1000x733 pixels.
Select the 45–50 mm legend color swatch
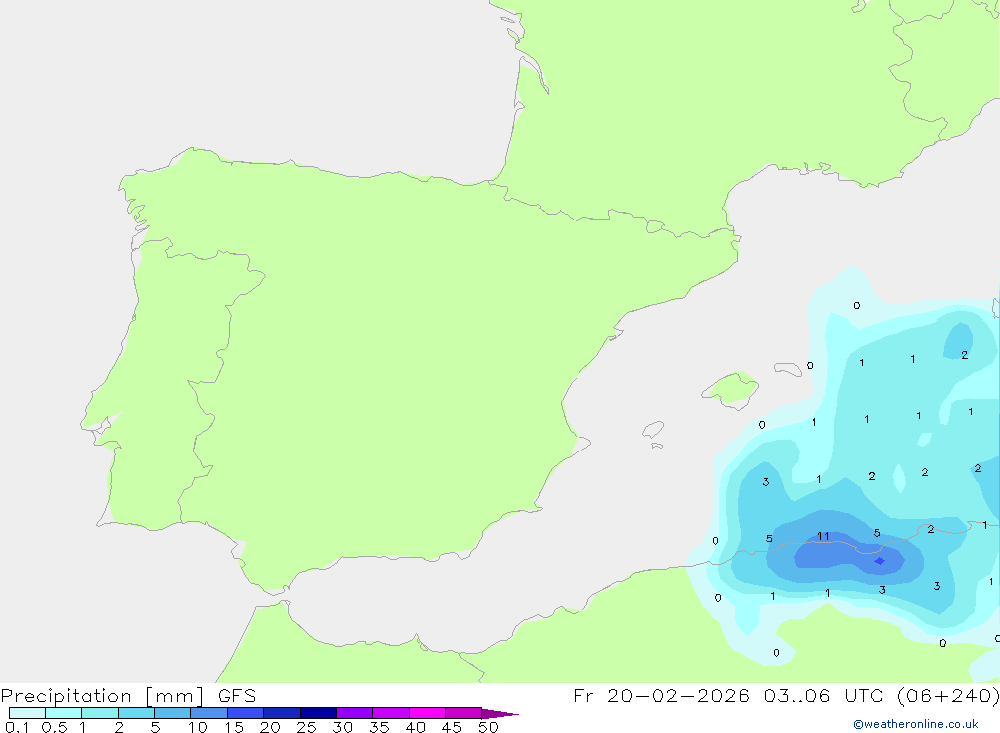(x=464, y=713)
